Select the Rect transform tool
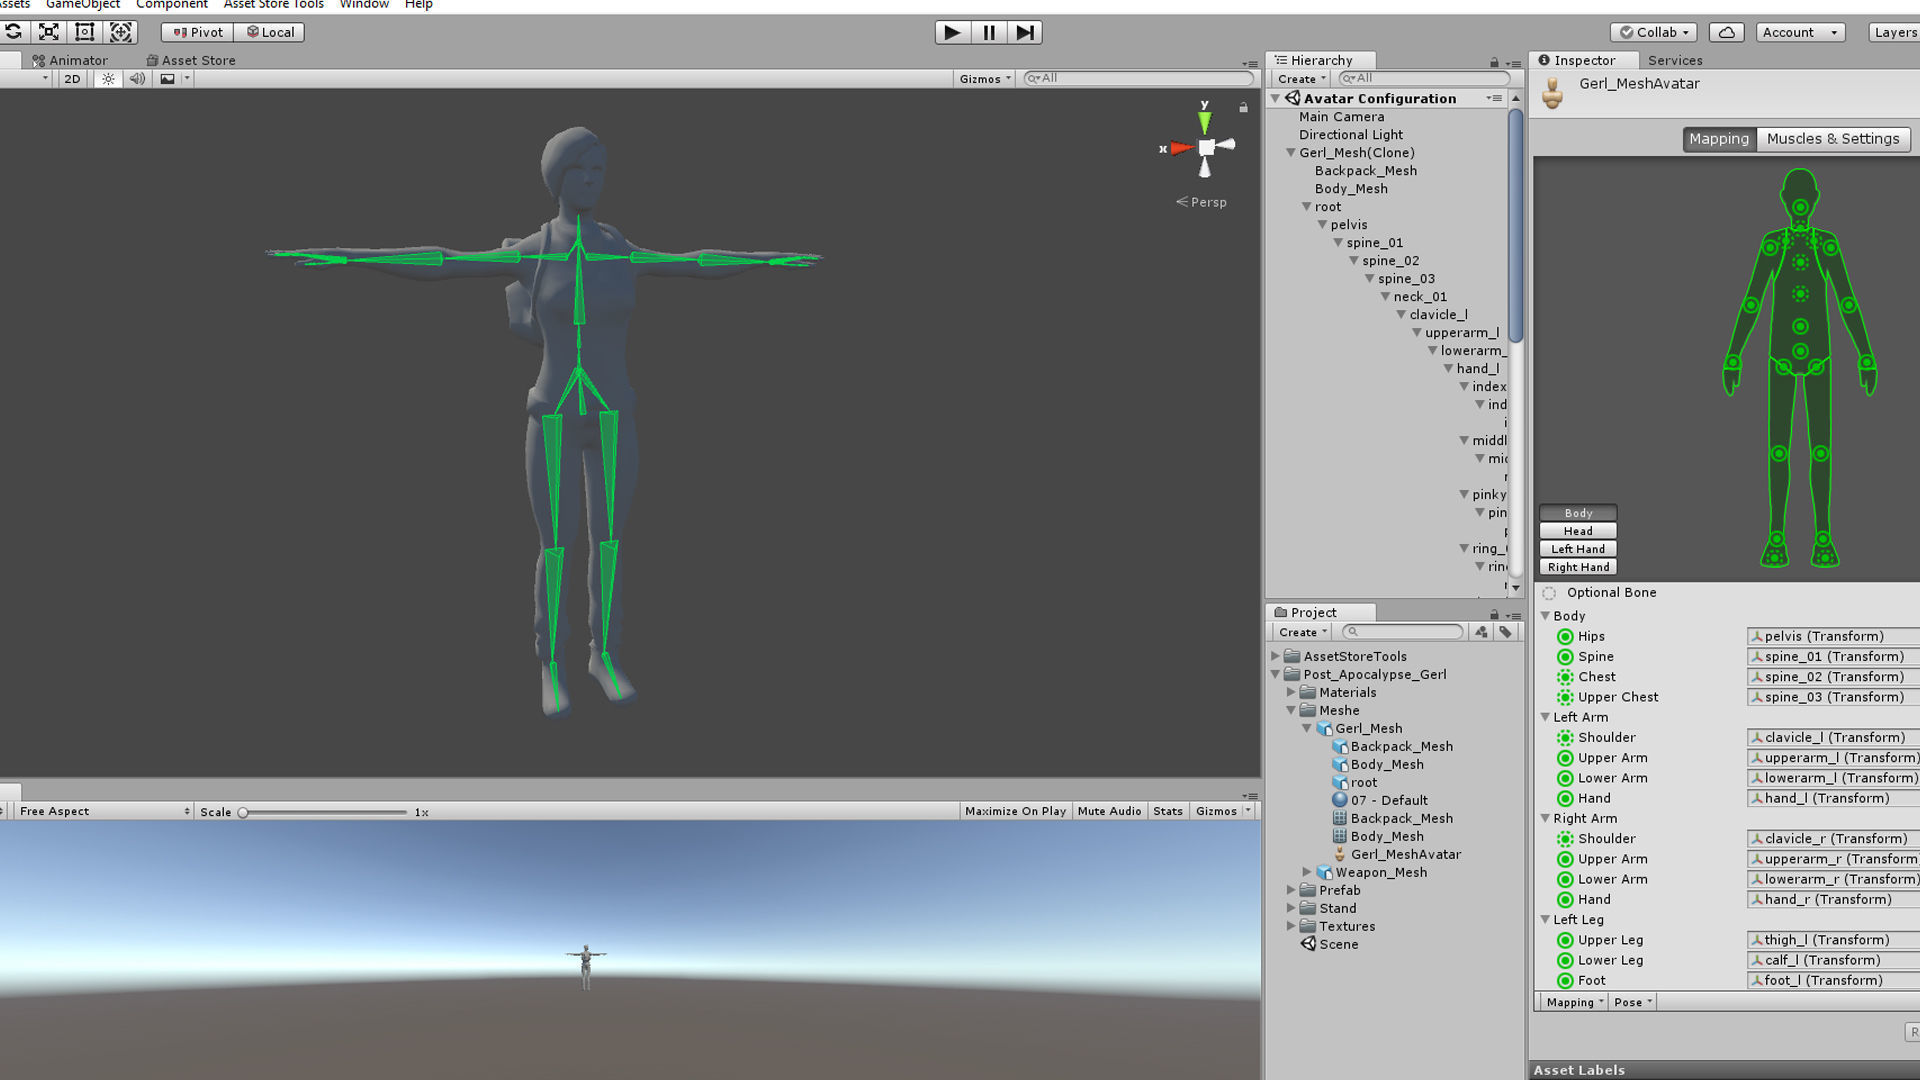 click(x=85, y=32)
